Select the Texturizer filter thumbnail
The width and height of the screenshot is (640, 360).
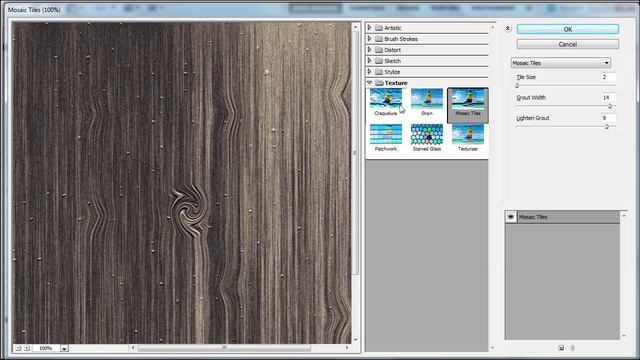(468, 138)
